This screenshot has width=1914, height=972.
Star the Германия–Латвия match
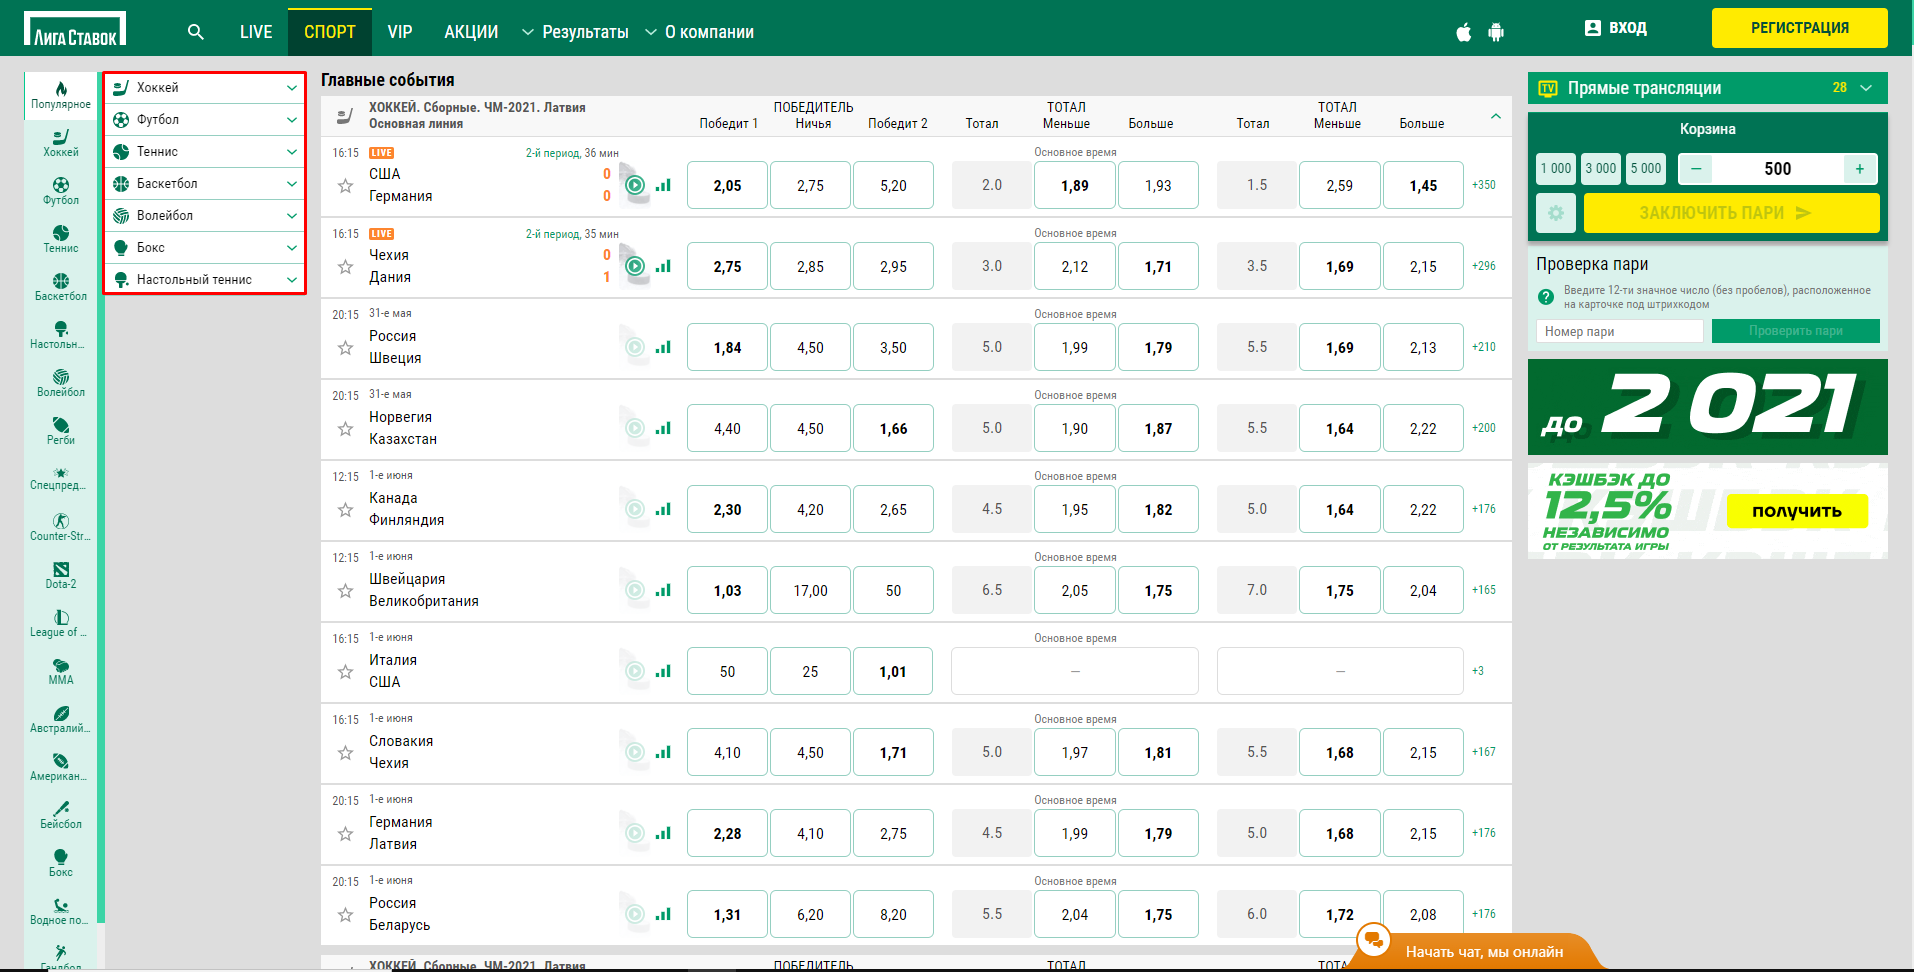coord(345,834)
